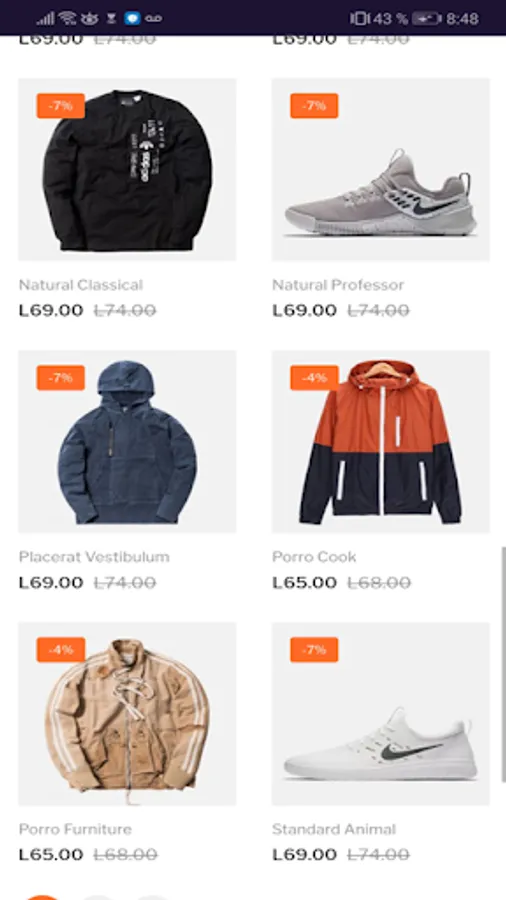Screen dimensions: 506x900
Task: Open the Standard Animal product title
Action: point(334,829)
